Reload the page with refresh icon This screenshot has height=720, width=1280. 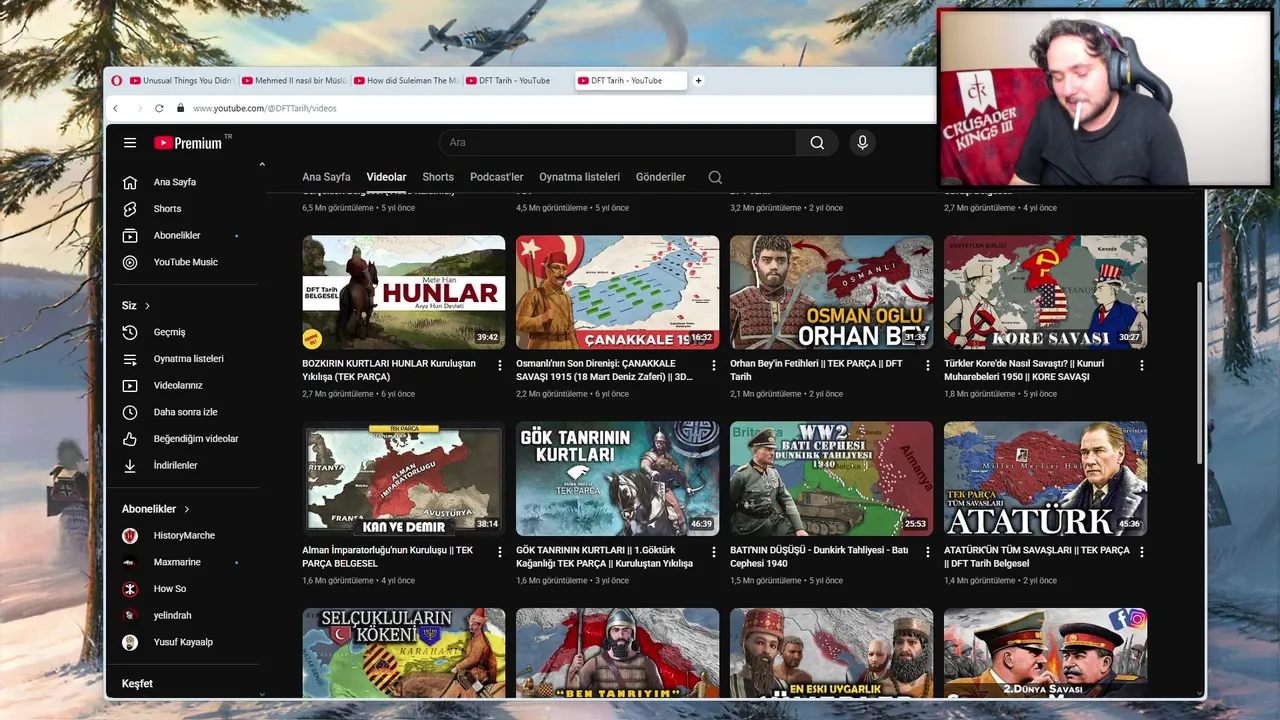click(158, 108)
